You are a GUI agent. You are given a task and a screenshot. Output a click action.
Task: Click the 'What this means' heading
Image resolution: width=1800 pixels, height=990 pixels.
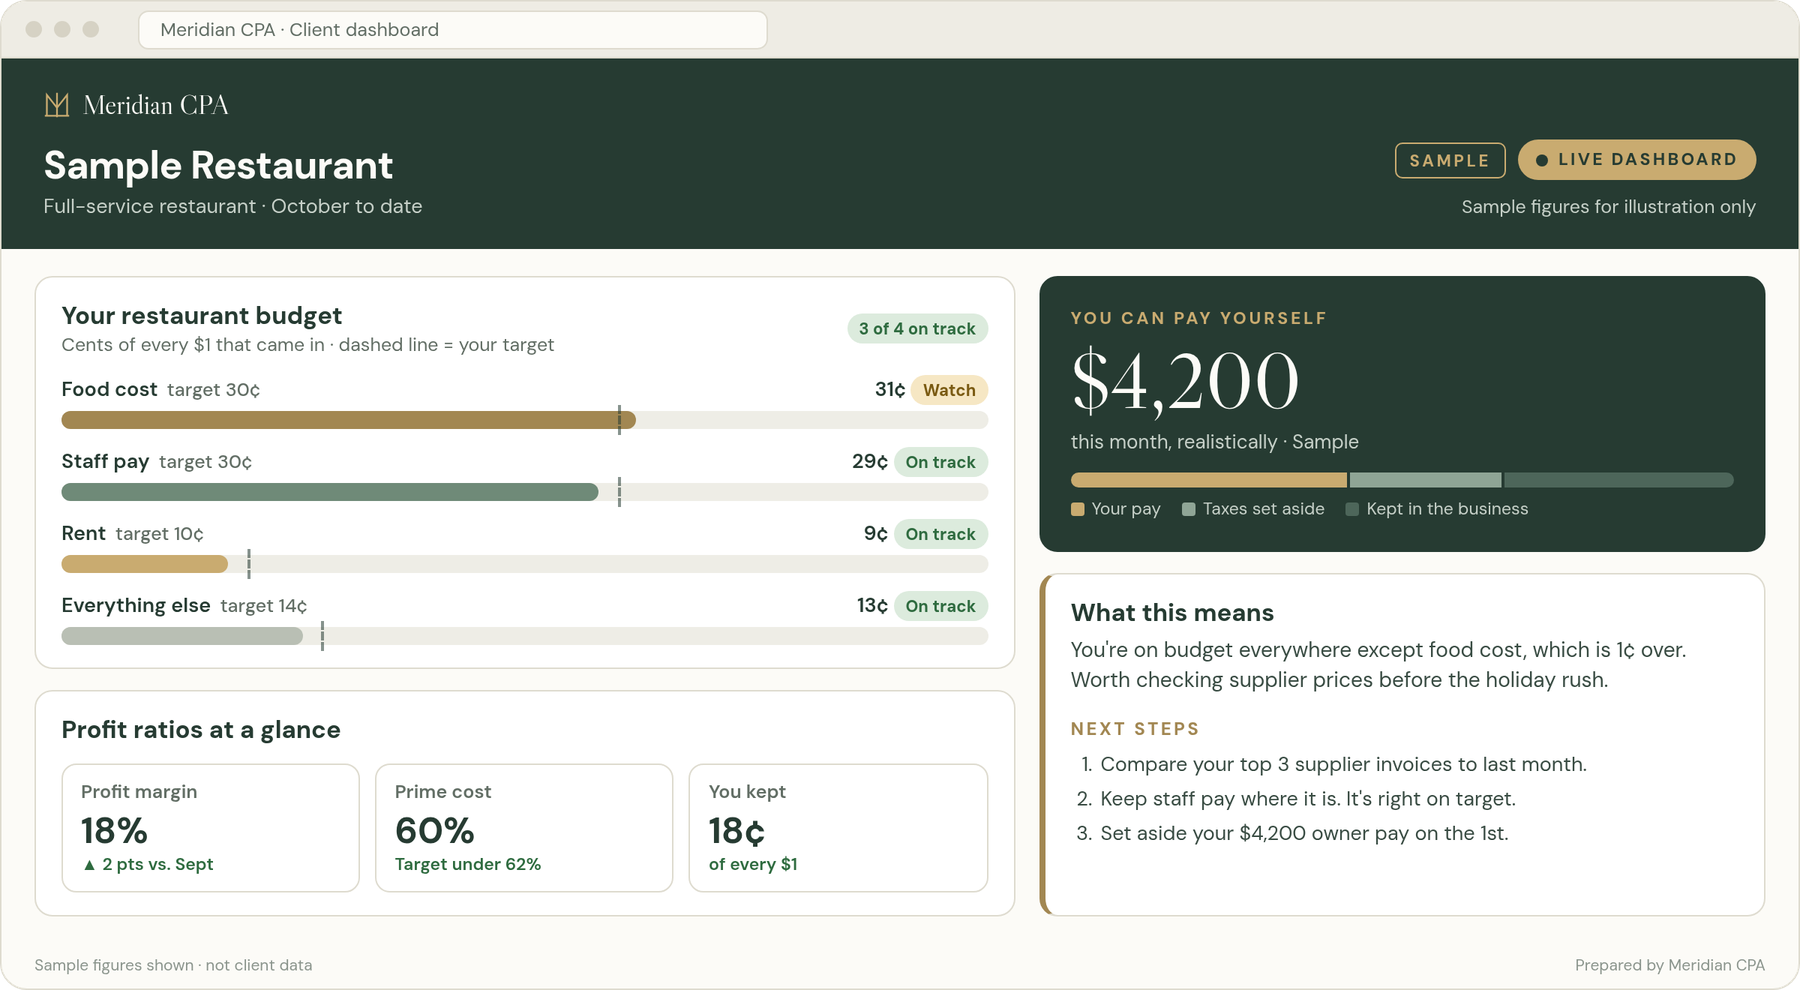(x=1172, y=613)
